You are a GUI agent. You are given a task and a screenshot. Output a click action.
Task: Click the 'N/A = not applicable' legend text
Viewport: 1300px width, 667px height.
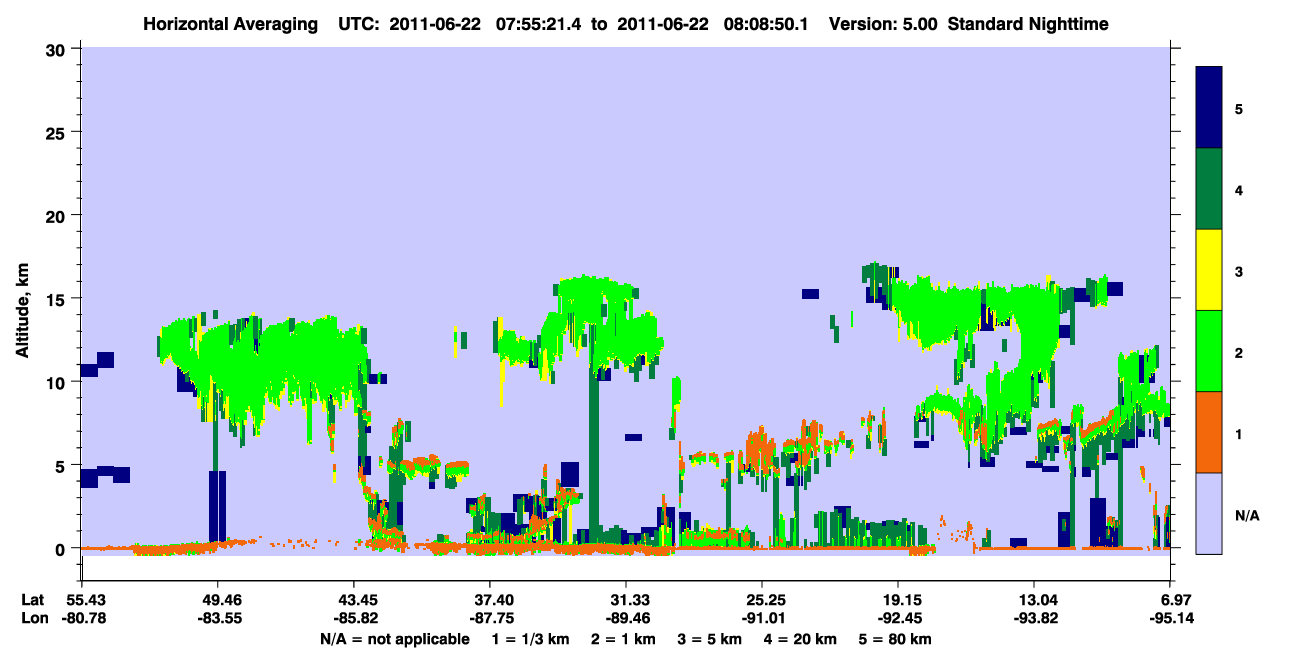tap(394, 639)
